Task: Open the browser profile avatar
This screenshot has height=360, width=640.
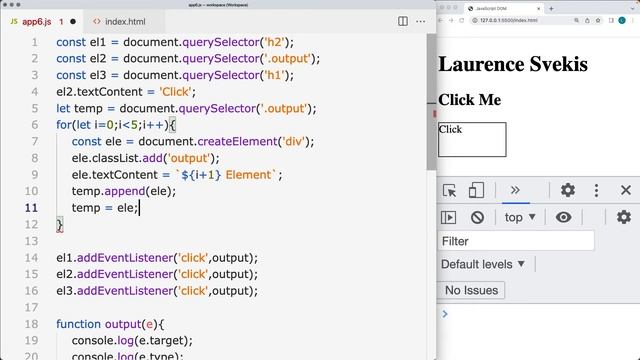Action: [x=622, y=20]
